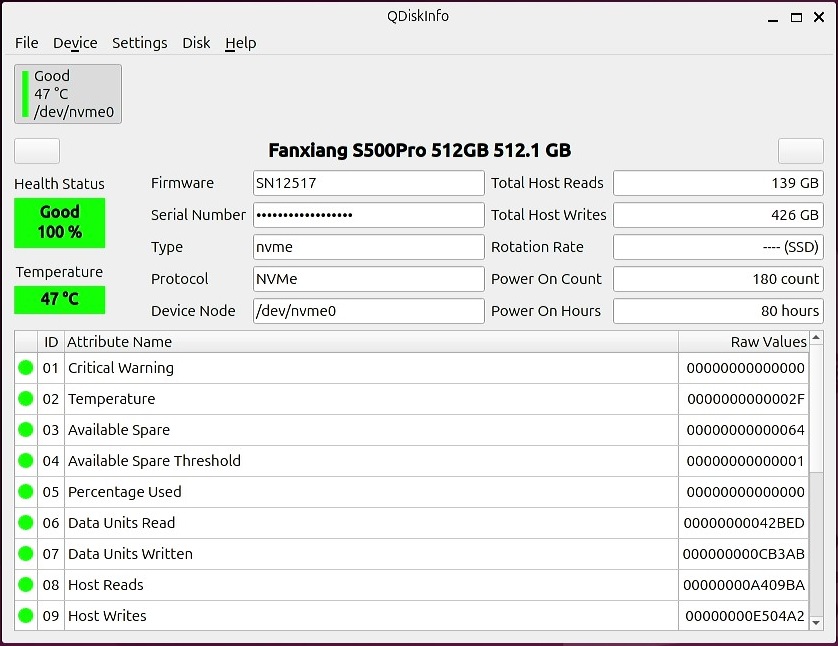
Task: Select the Available Spare Threshold attribute name
Action: [154, 461]
